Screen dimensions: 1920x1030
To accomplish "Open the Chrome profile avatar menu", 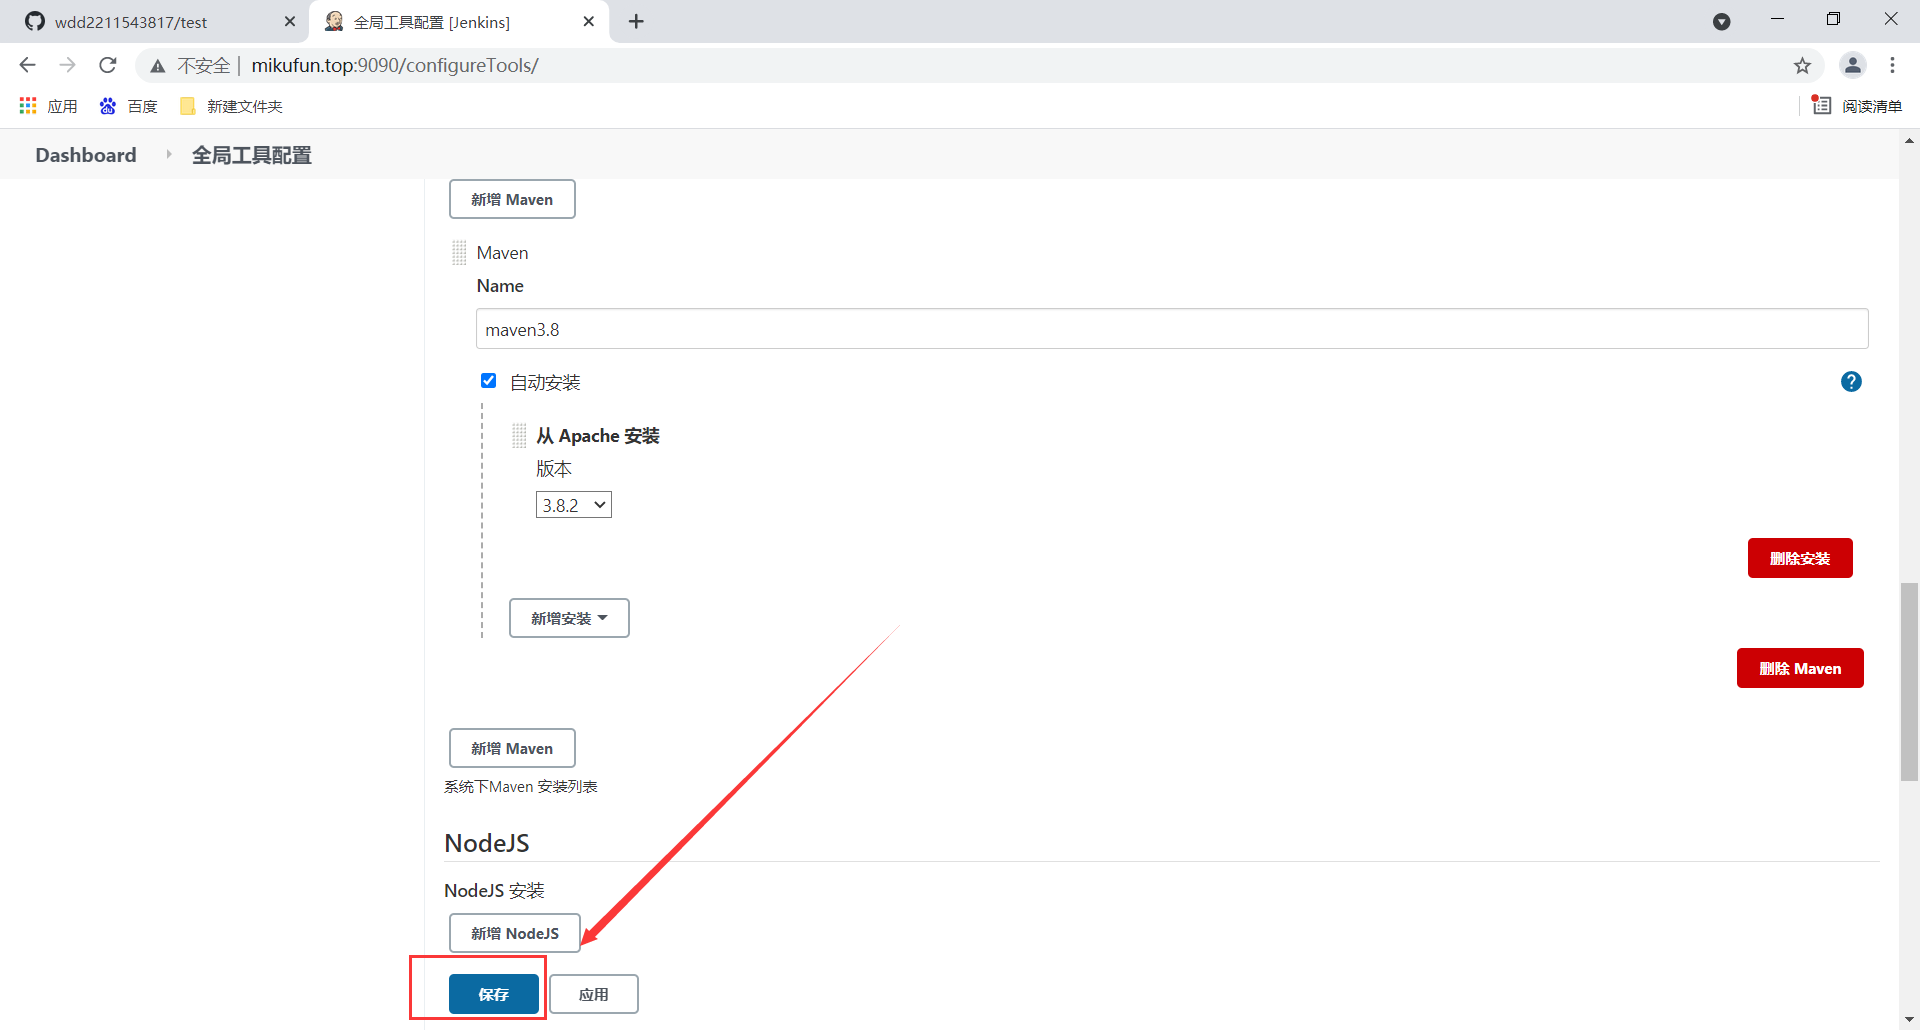I will click(x=1853, y=65).
